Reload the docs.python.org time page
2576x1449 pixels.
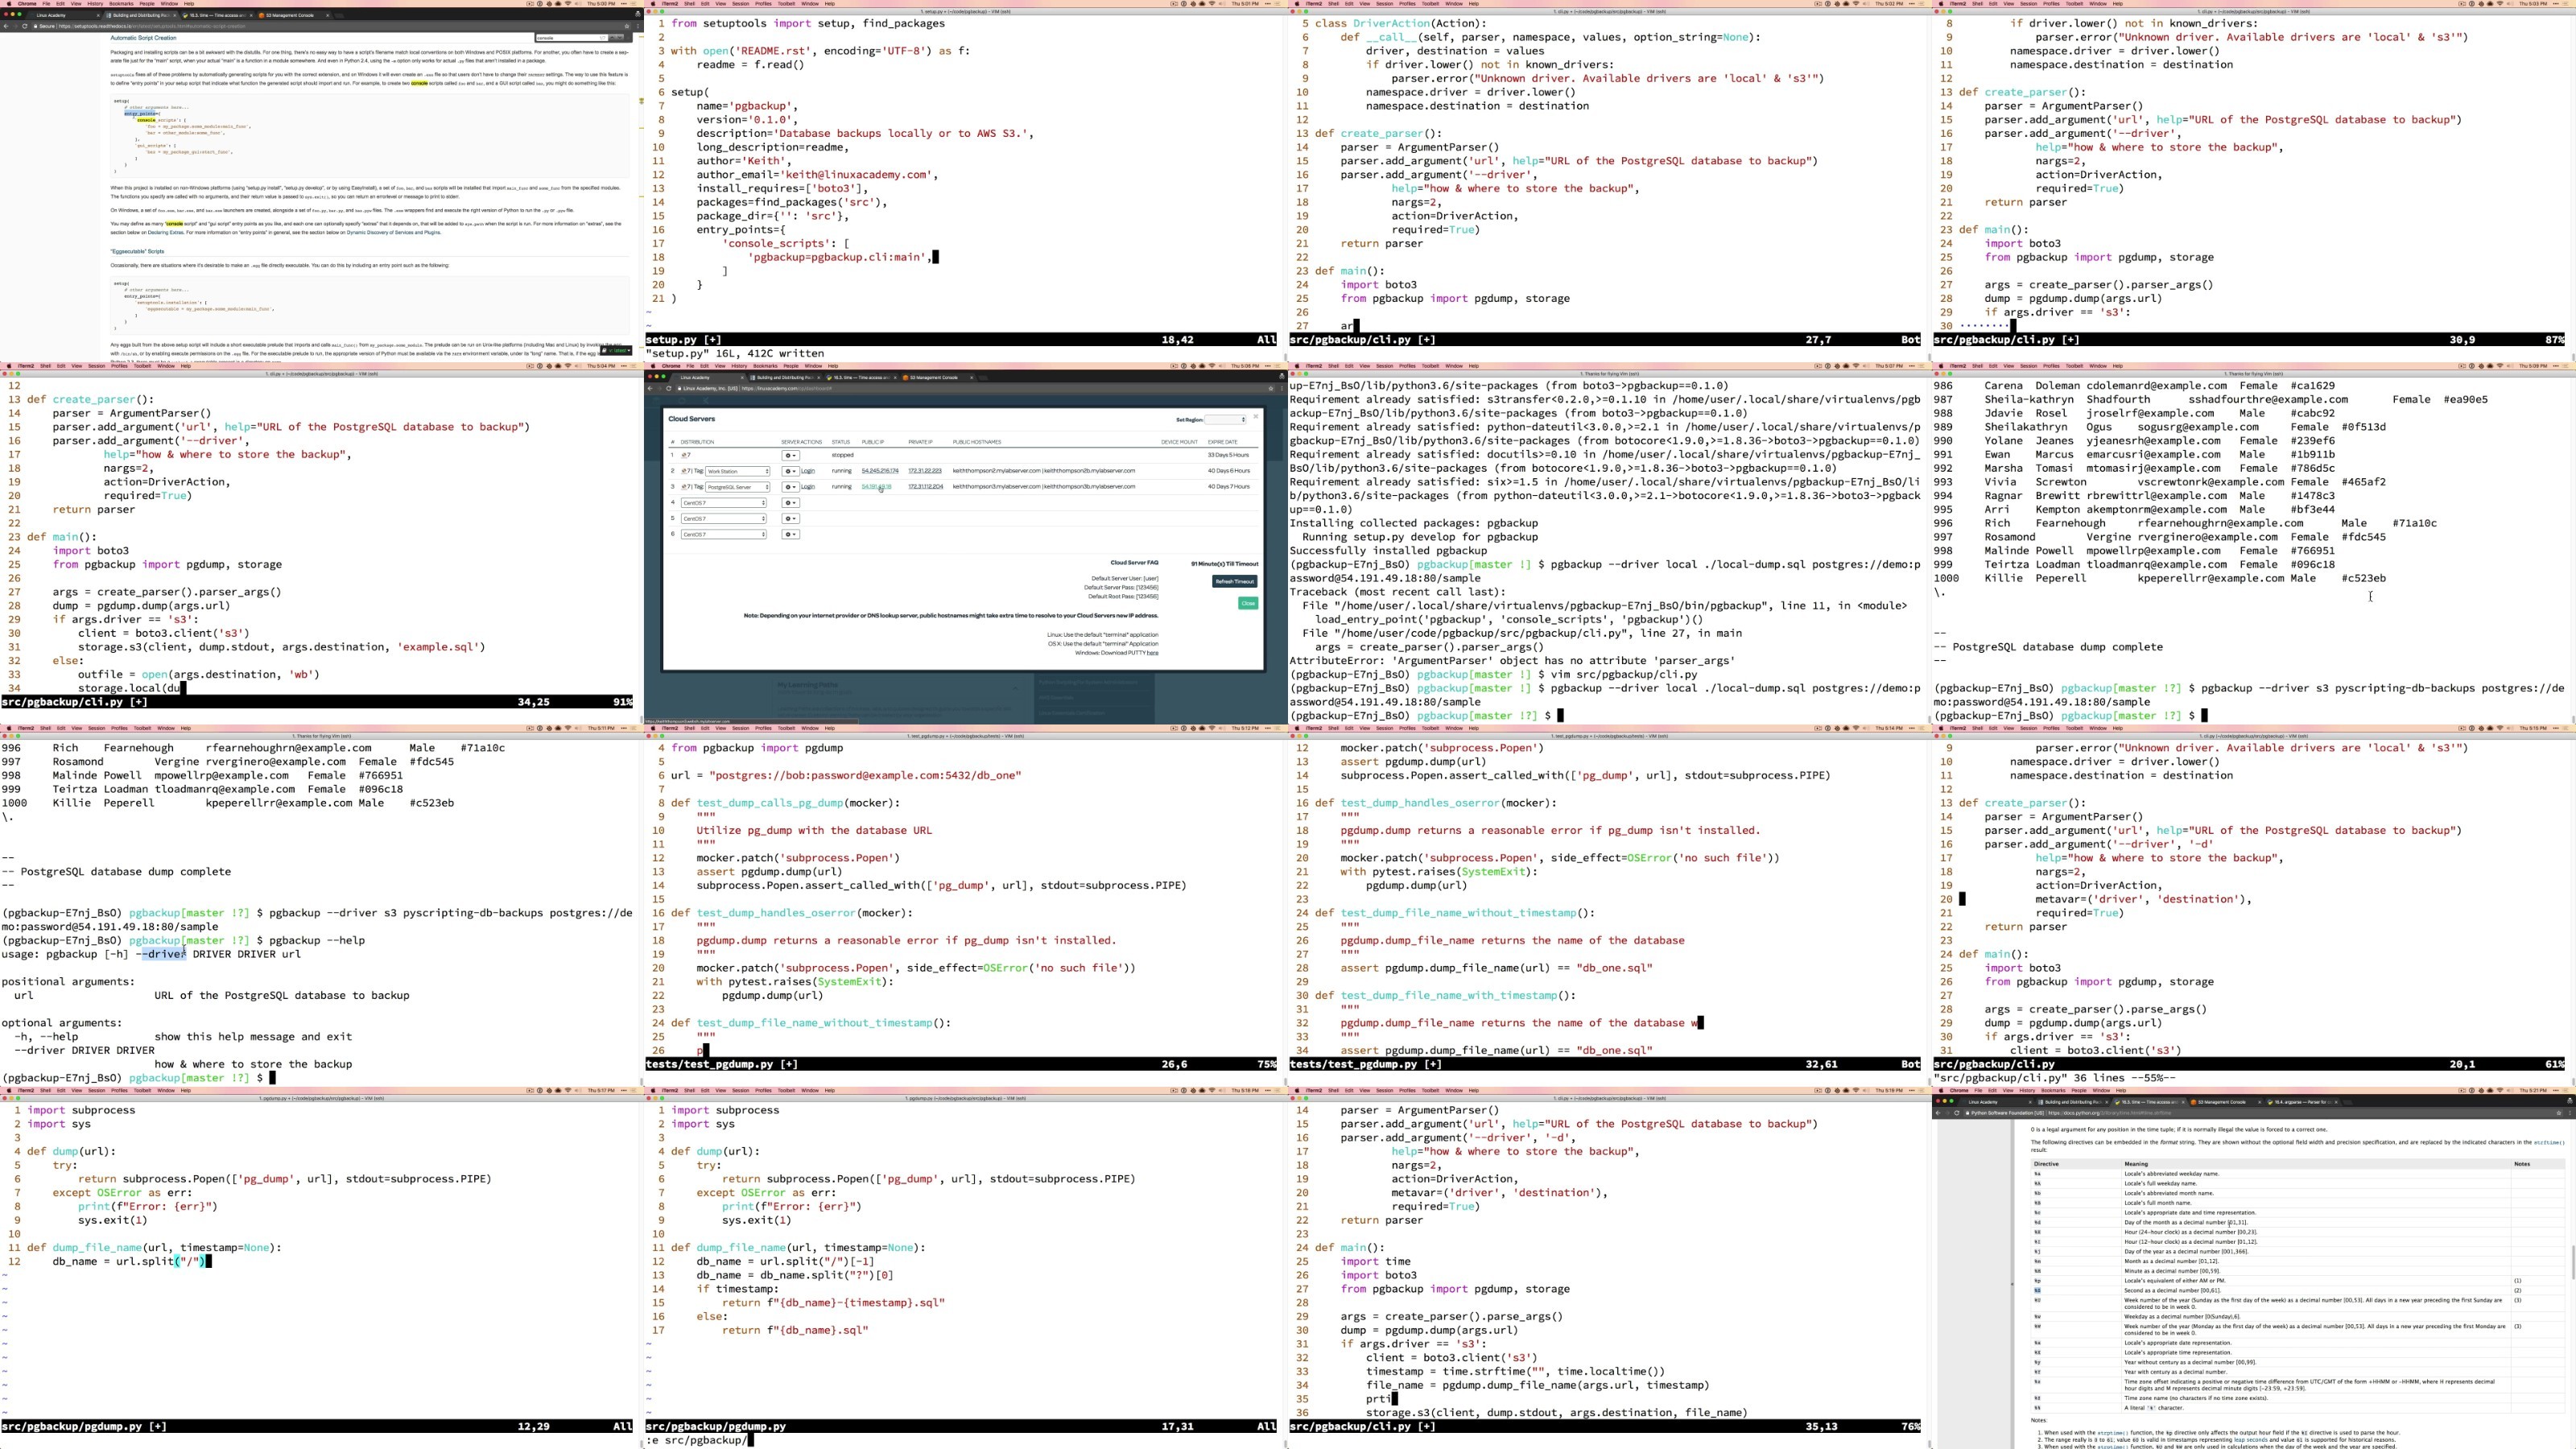[x=1956, y=1112]
